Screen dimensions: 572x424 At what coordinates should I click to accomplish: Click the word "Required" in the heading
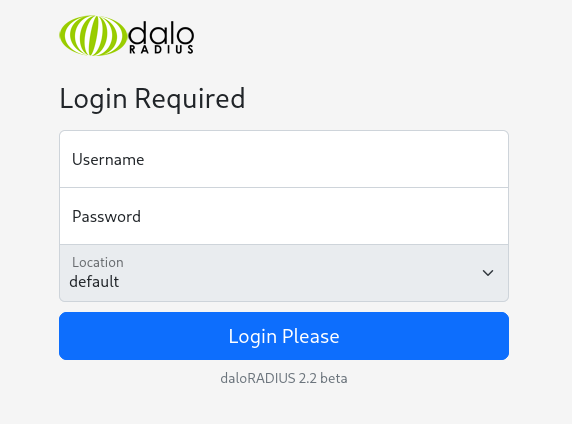pos(190,99)
